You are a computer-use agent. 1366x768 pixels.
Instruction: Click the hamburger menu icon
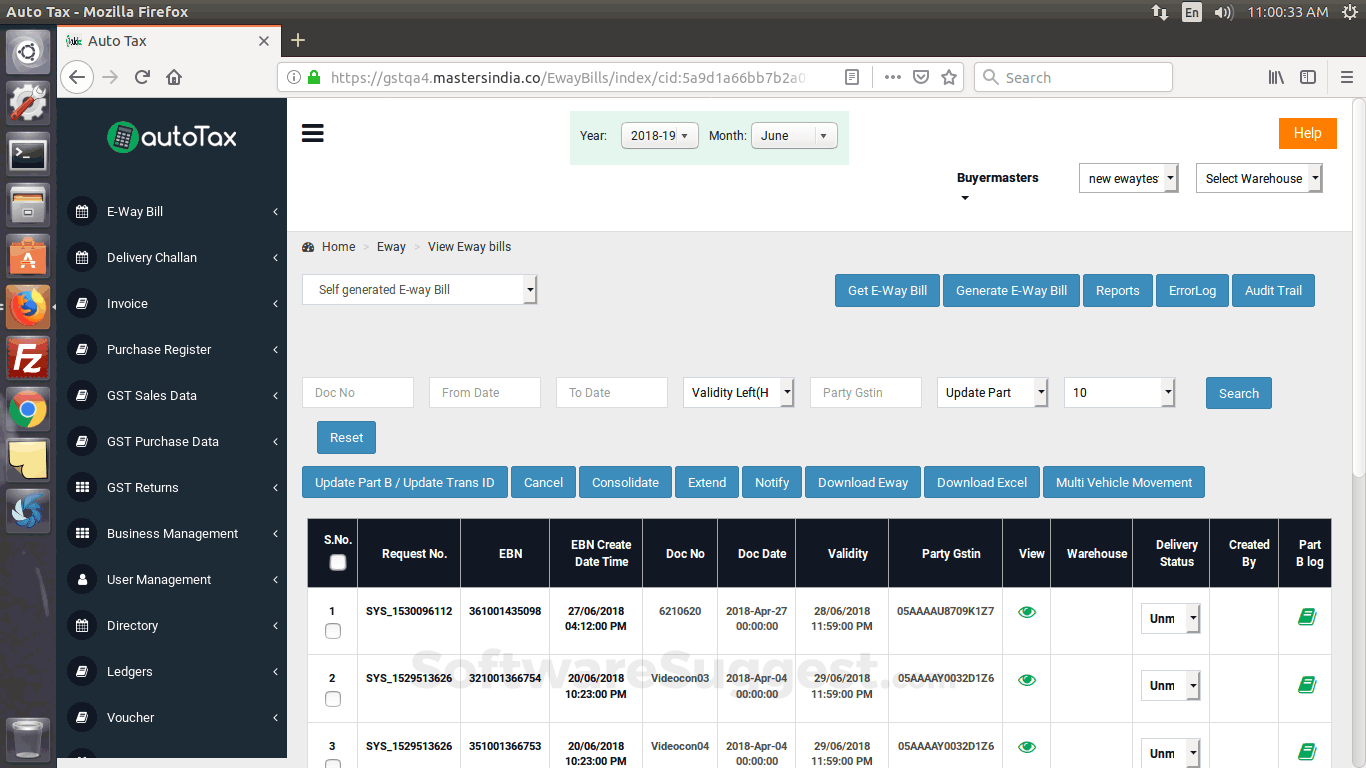(313, 134)
